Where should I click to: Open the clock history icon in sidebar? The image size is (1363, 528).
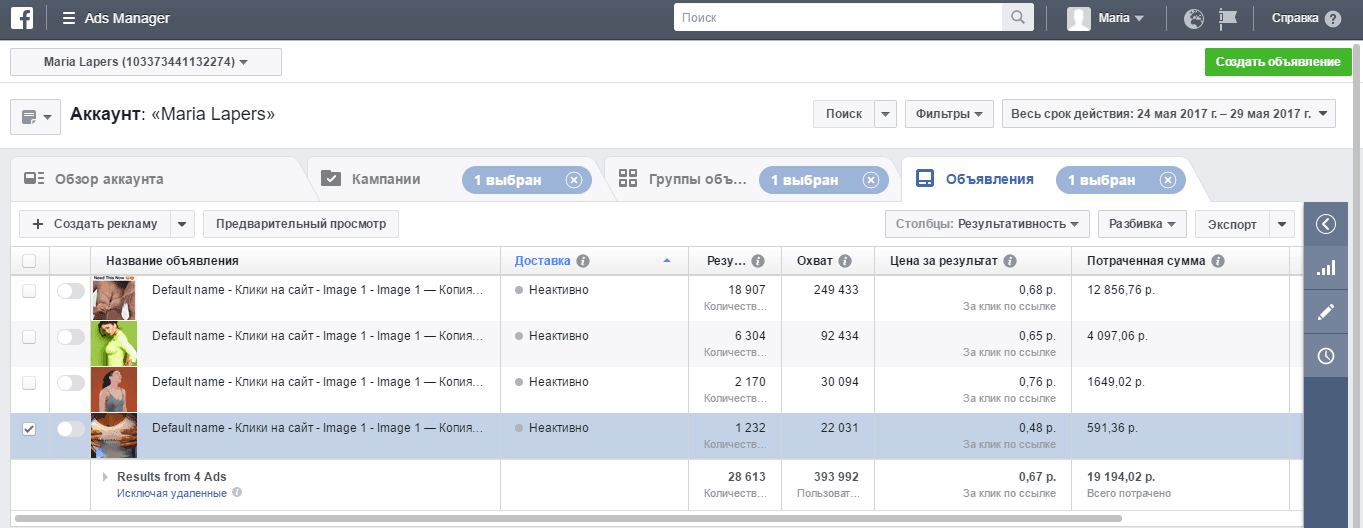tap(1326, 356)
